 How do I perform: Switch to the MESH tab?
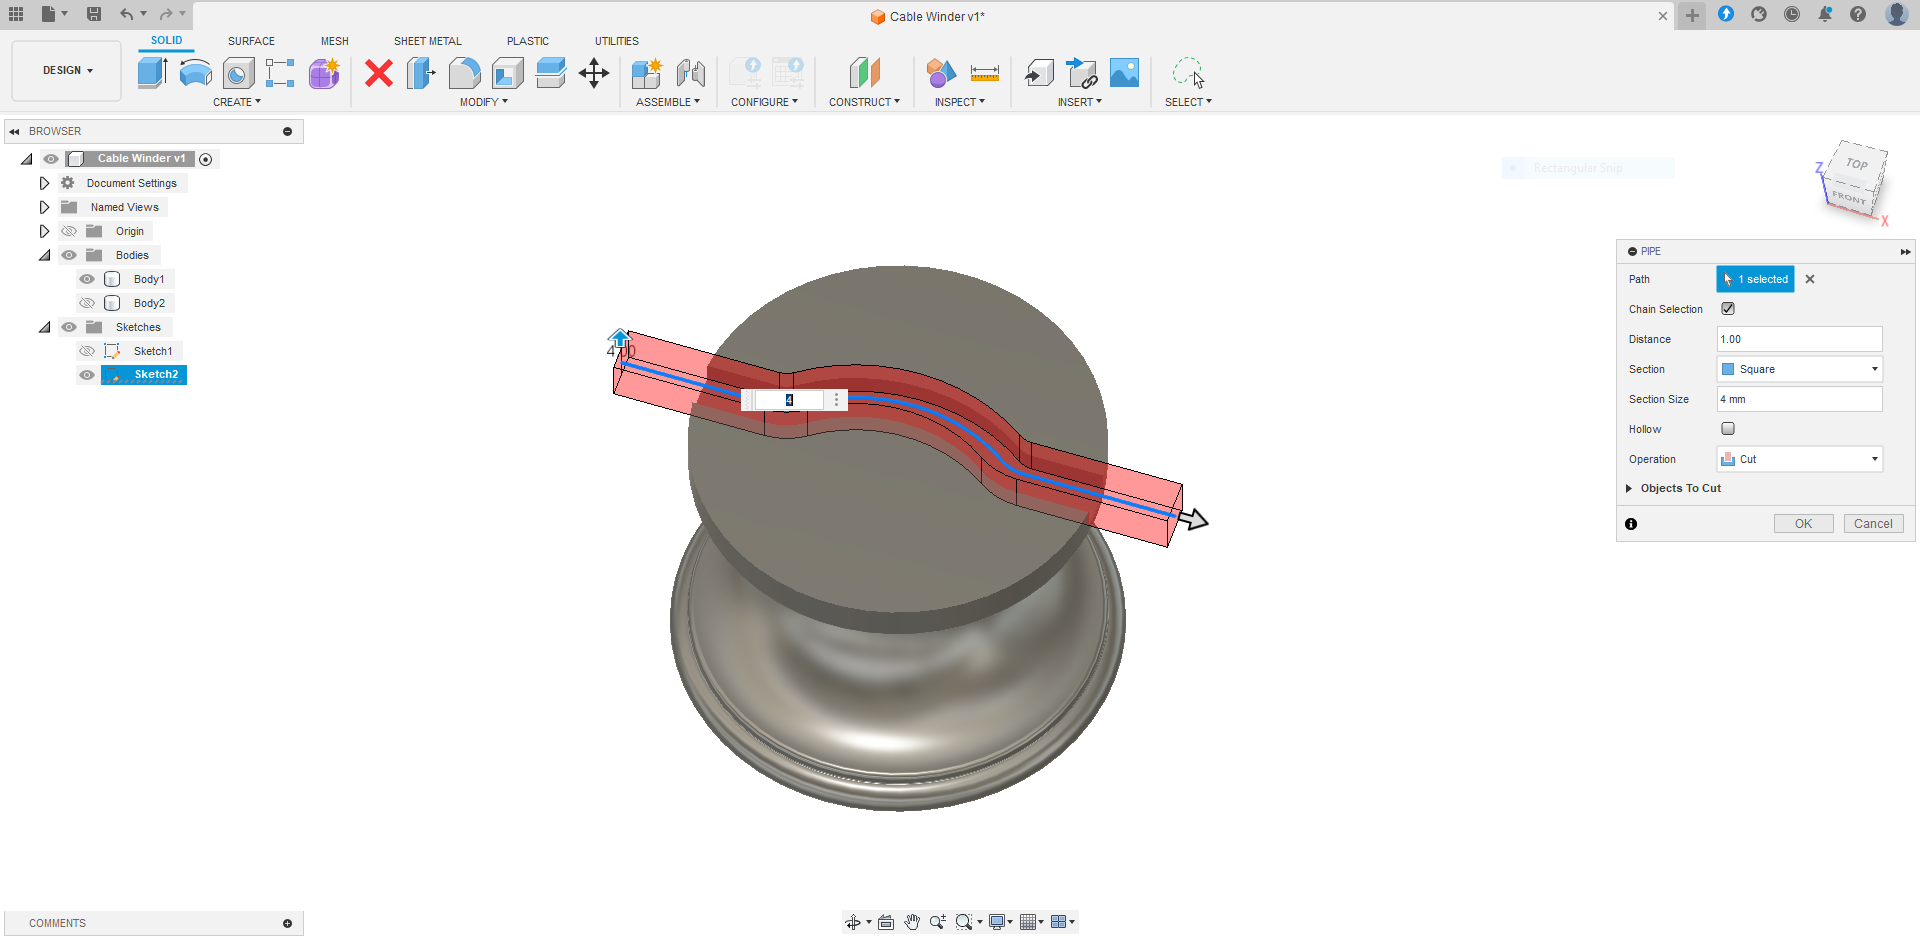(x=335, y=41)
